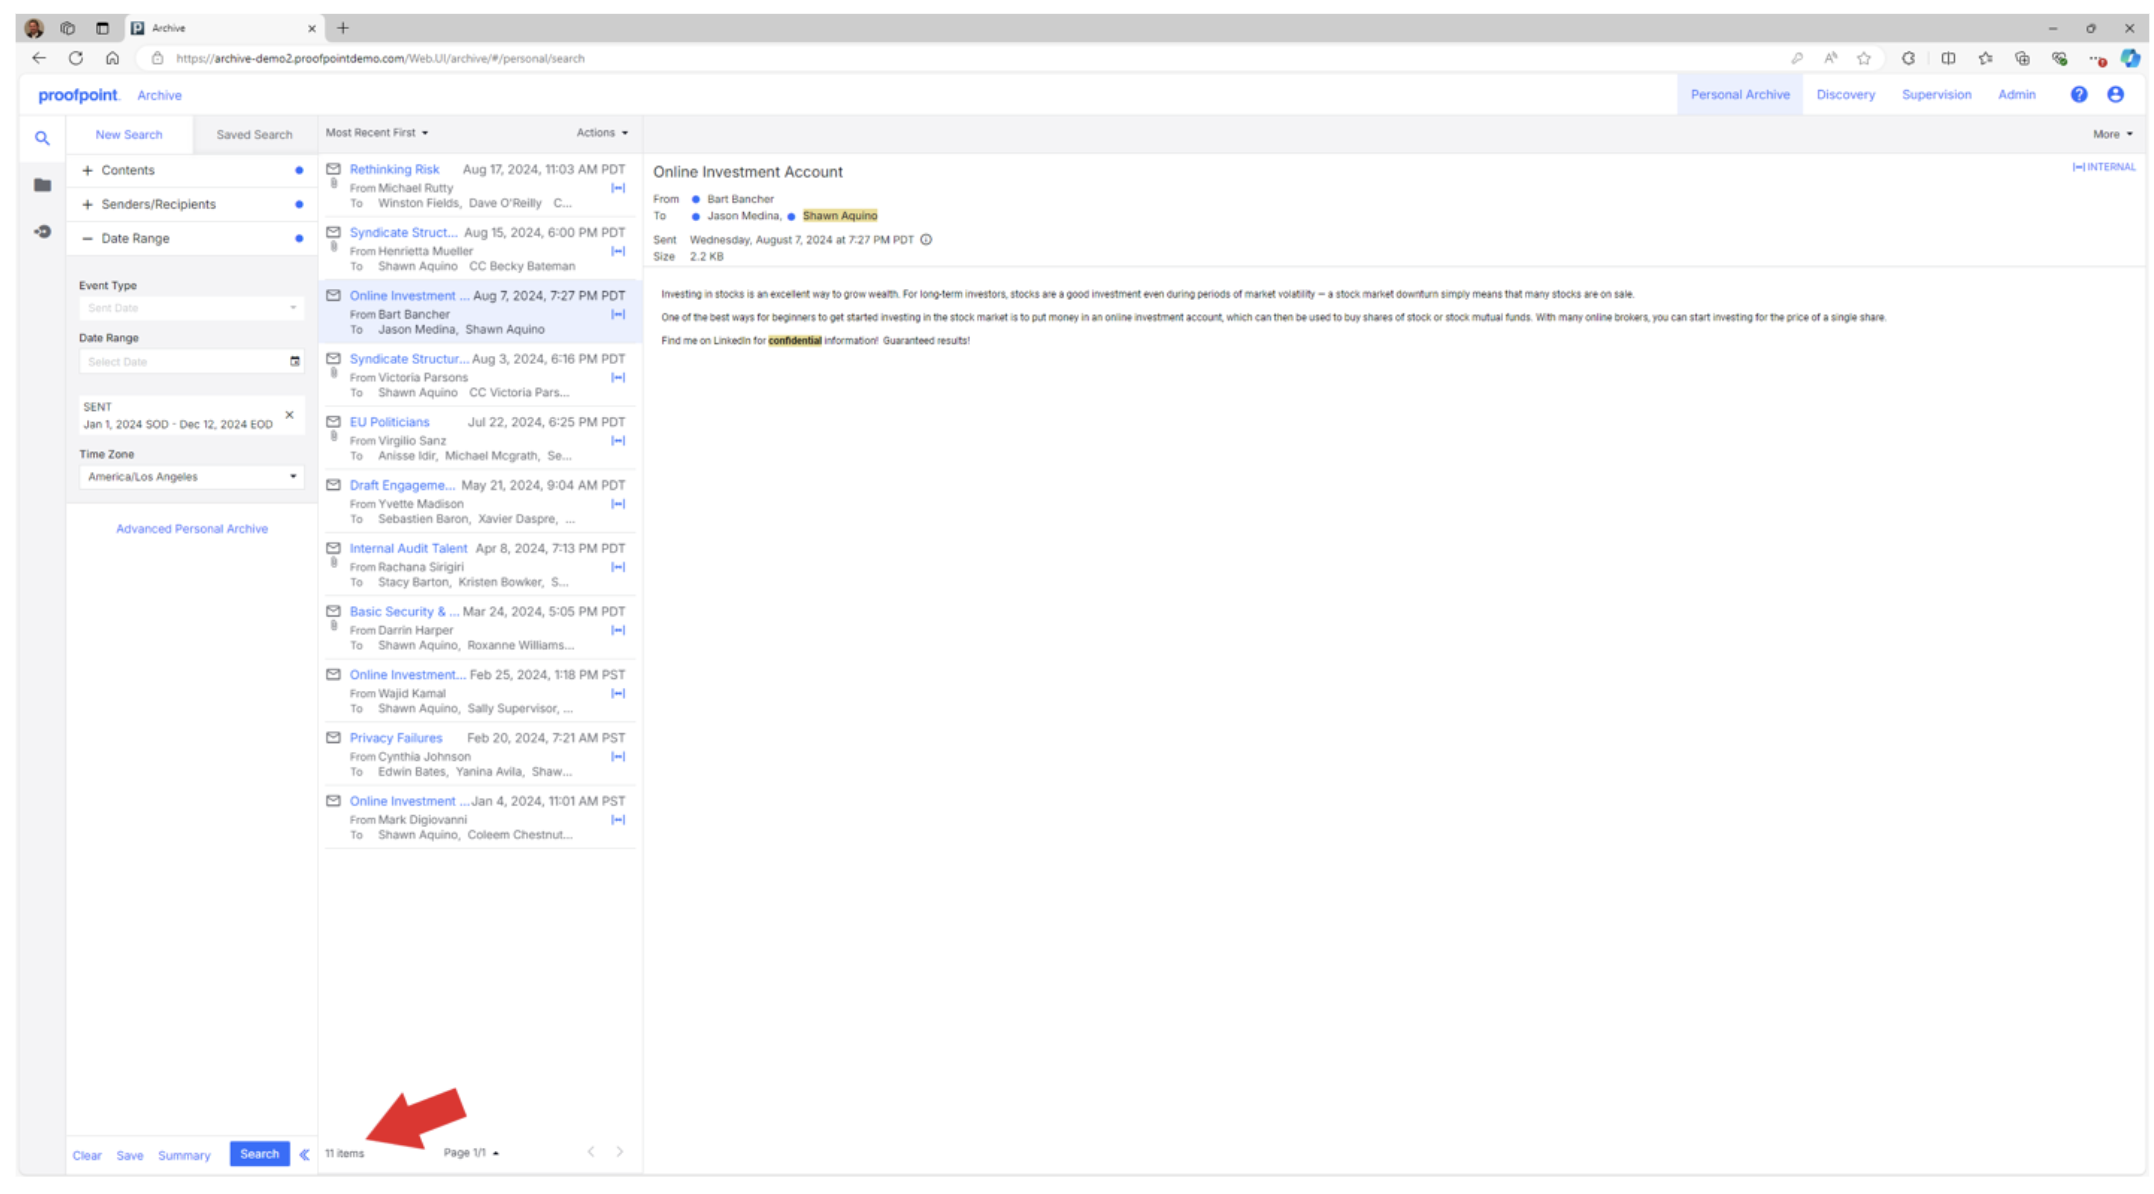Open the Most Recent First sort dropdown

377,132
